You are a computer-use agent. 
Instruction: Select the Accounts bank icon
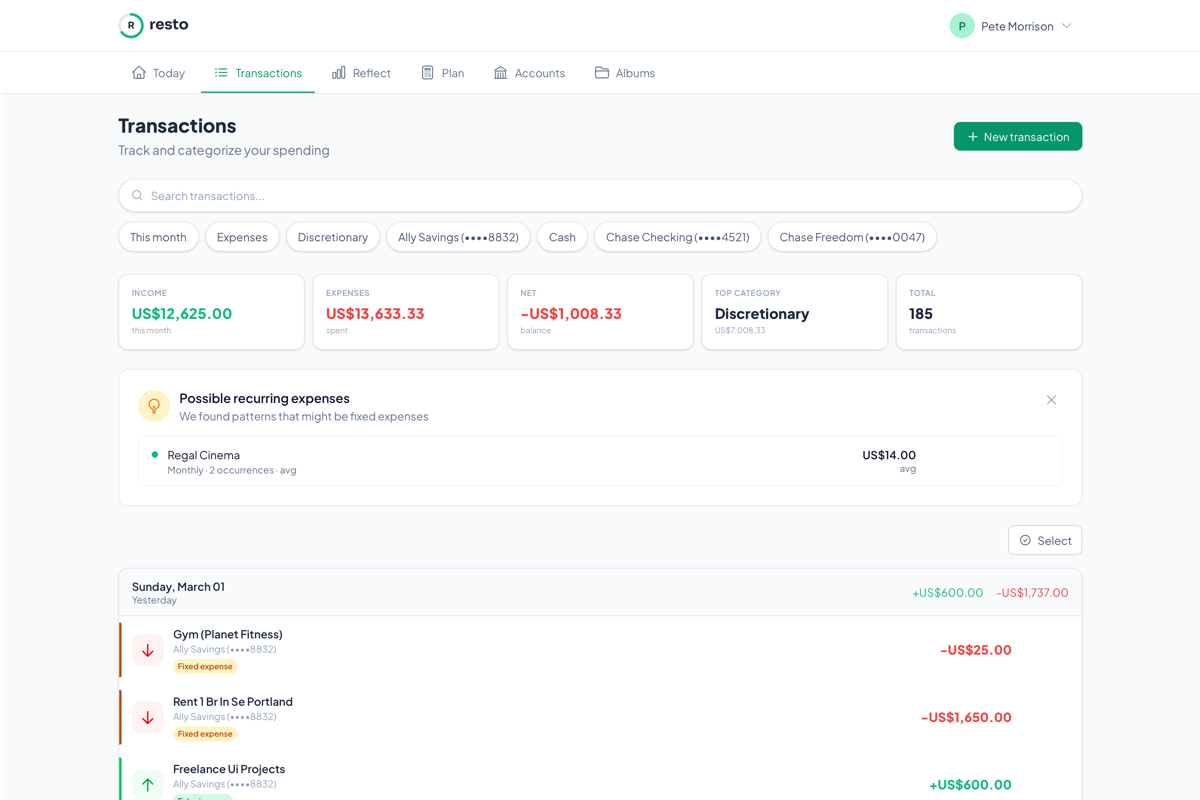coord(501,72)
